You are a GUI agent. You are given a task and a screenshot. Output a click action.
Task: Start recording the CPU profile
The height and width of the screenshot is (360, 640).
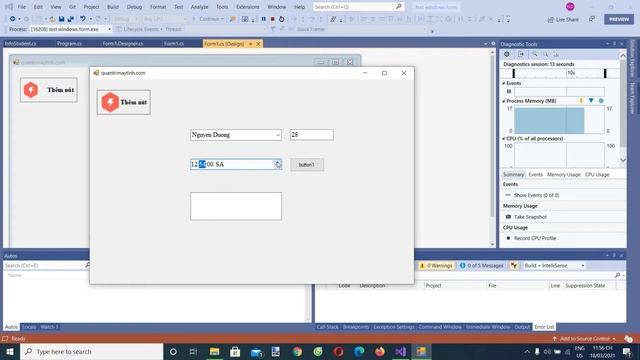(508, 238)
